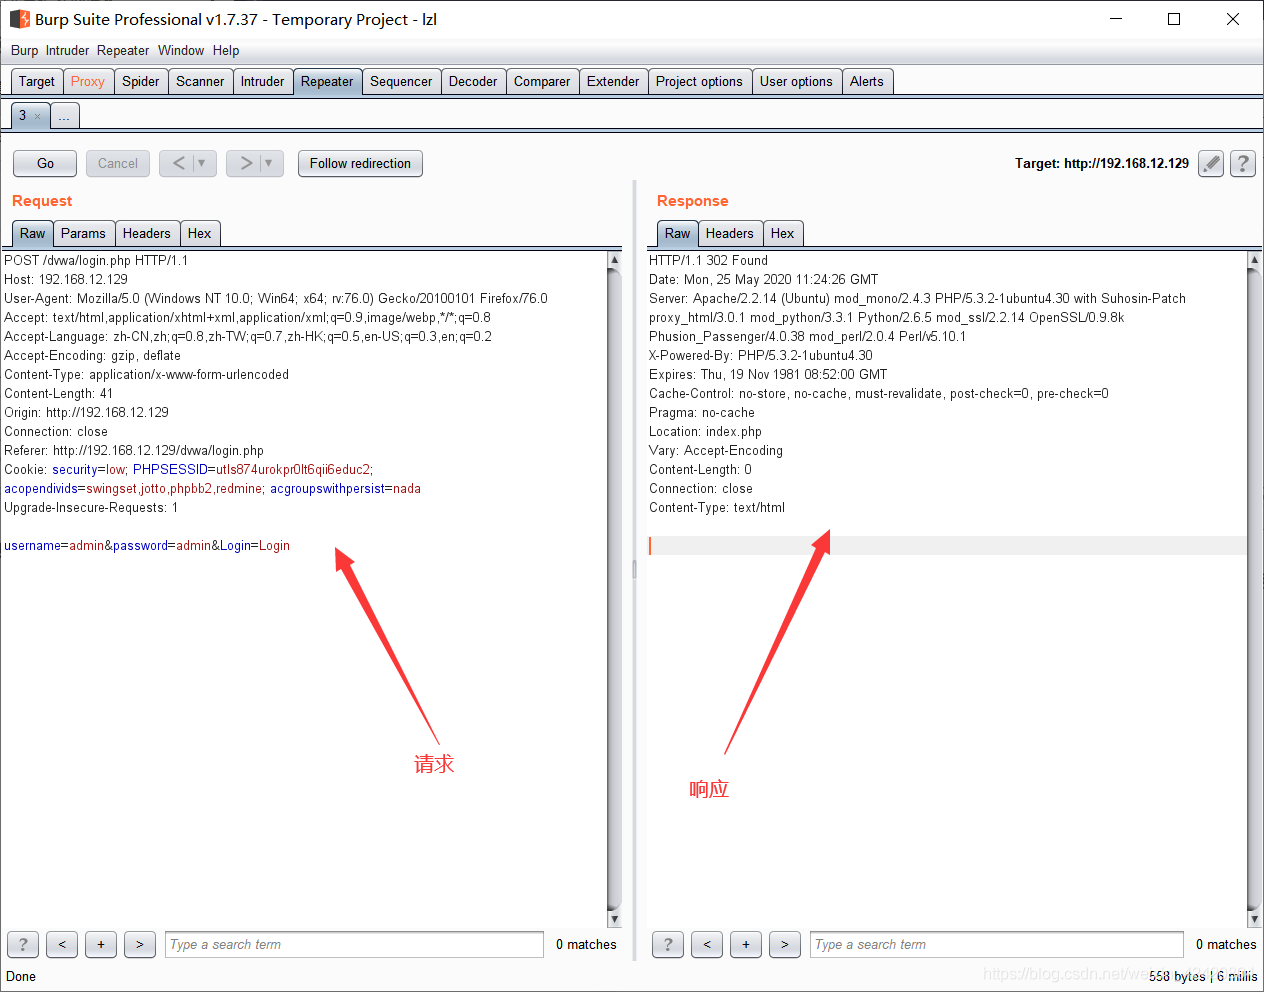Click request pane scroll down arrow
Viewport: 1264px width, 992px height.
click(x=614, y=919)
